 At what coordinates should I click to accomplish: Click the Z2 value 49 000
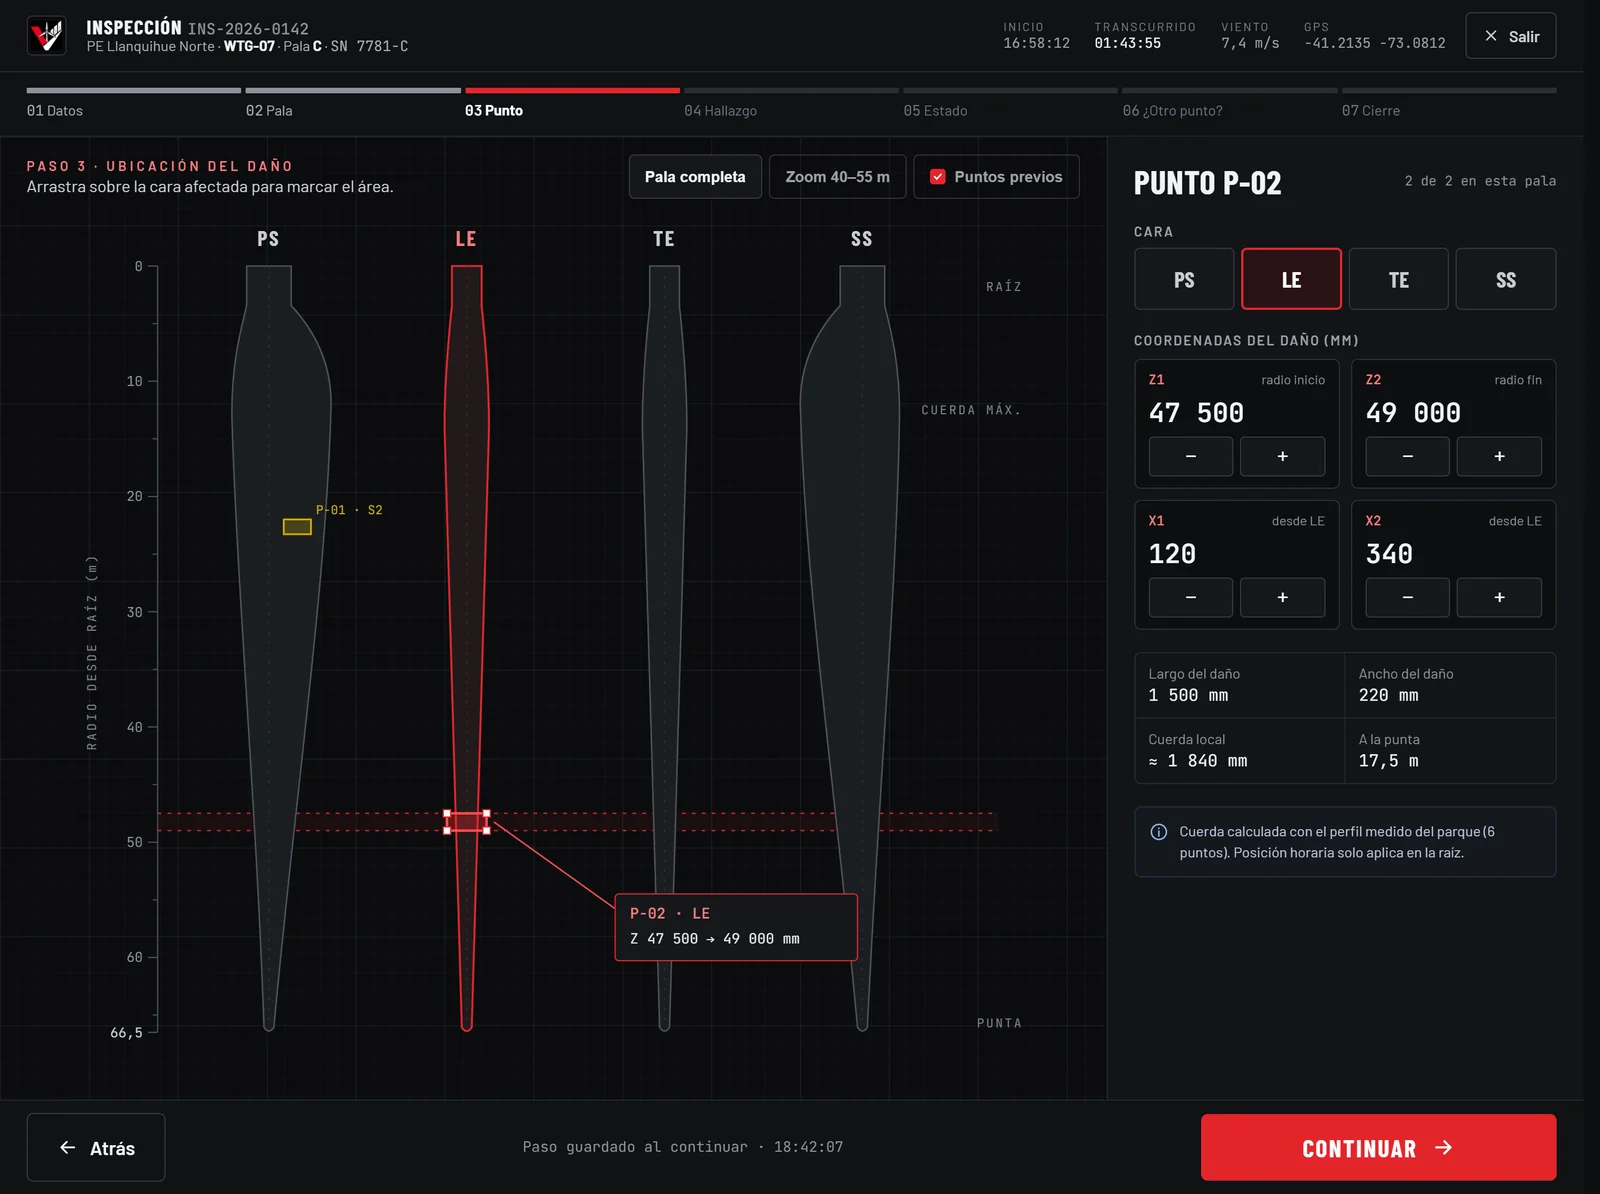point(1413,413)
